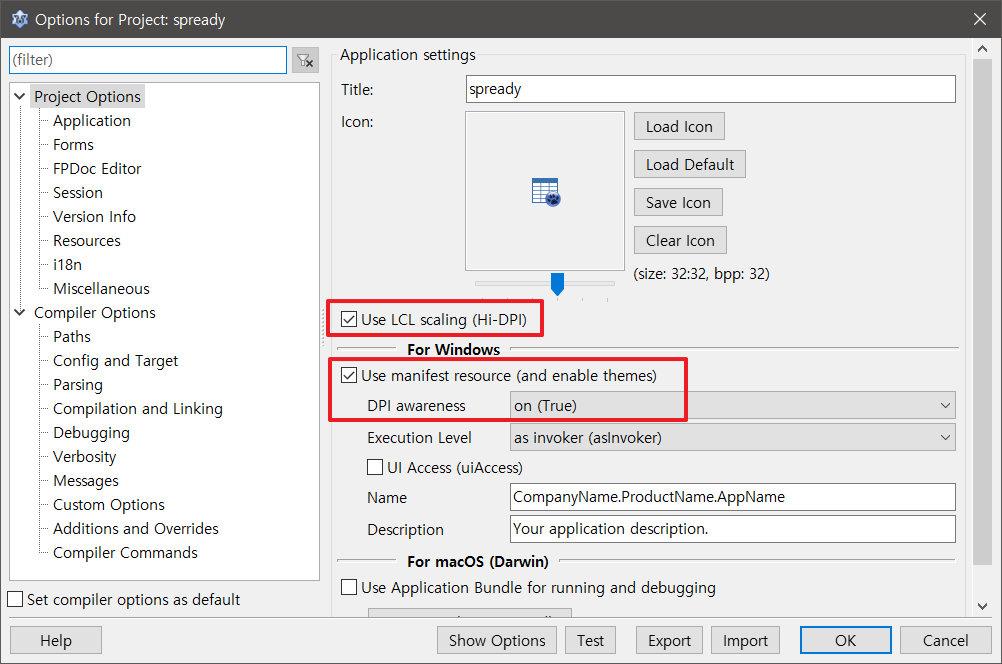Image resolution: width=1002 pixels, height=664 pixels.
Task: Select Compiler Commands page
Action: tap(126, 553)
